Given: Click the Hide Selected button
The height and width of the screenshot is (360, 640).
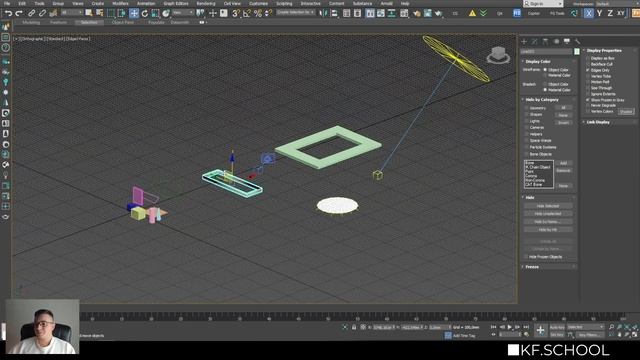Looking at the screenshot, I should [x=548, y=206].
